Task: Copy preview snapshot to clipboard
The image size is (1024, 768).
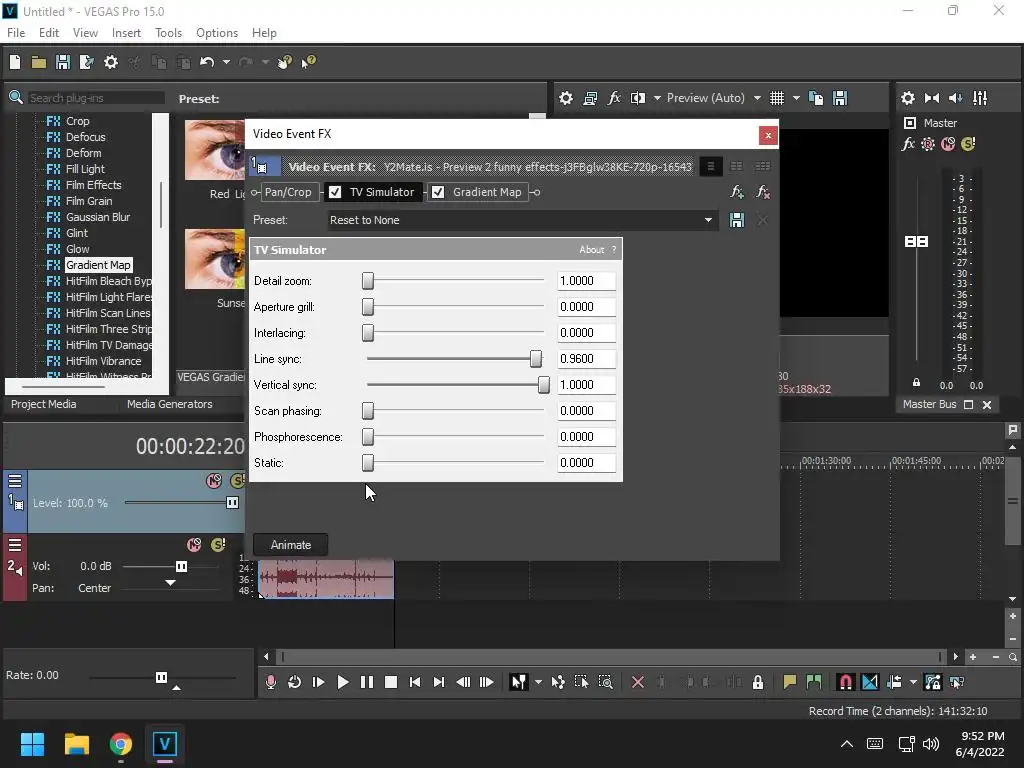Action: (816, 99)
